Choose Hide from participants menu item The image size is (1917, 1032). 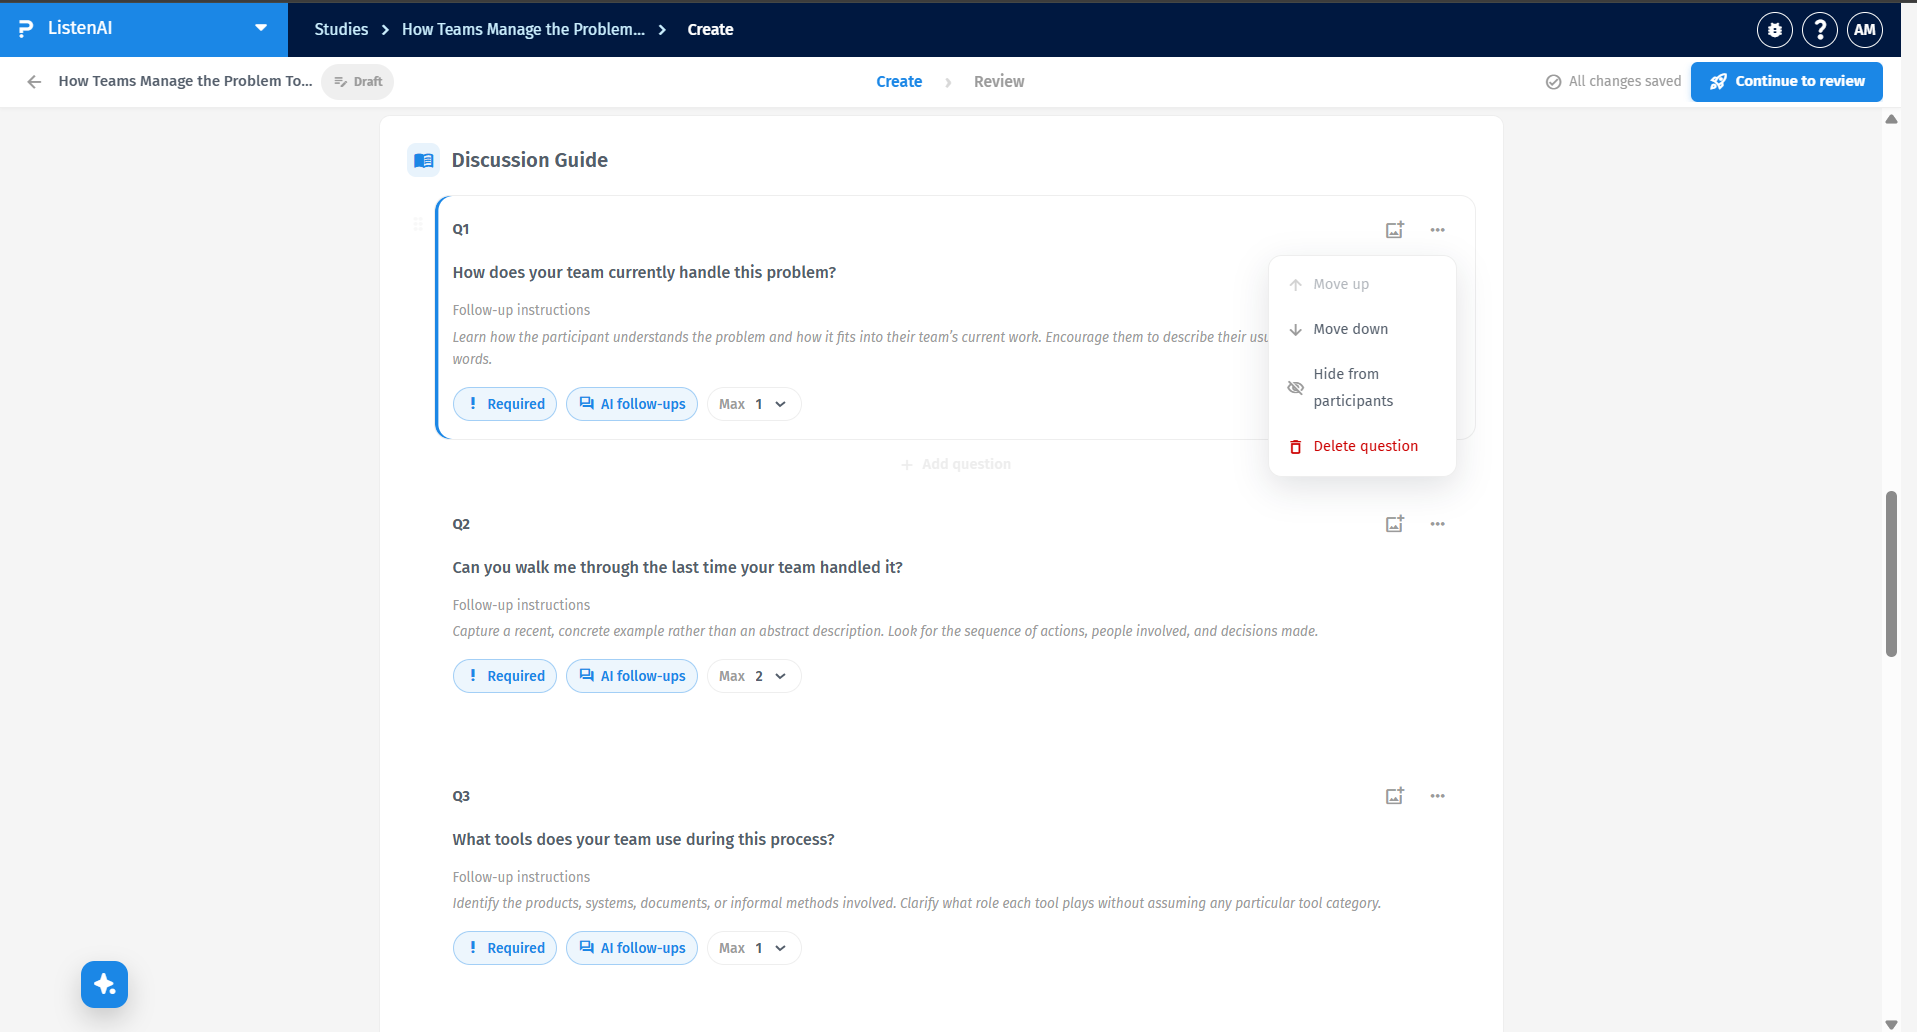coord(1362,387)
